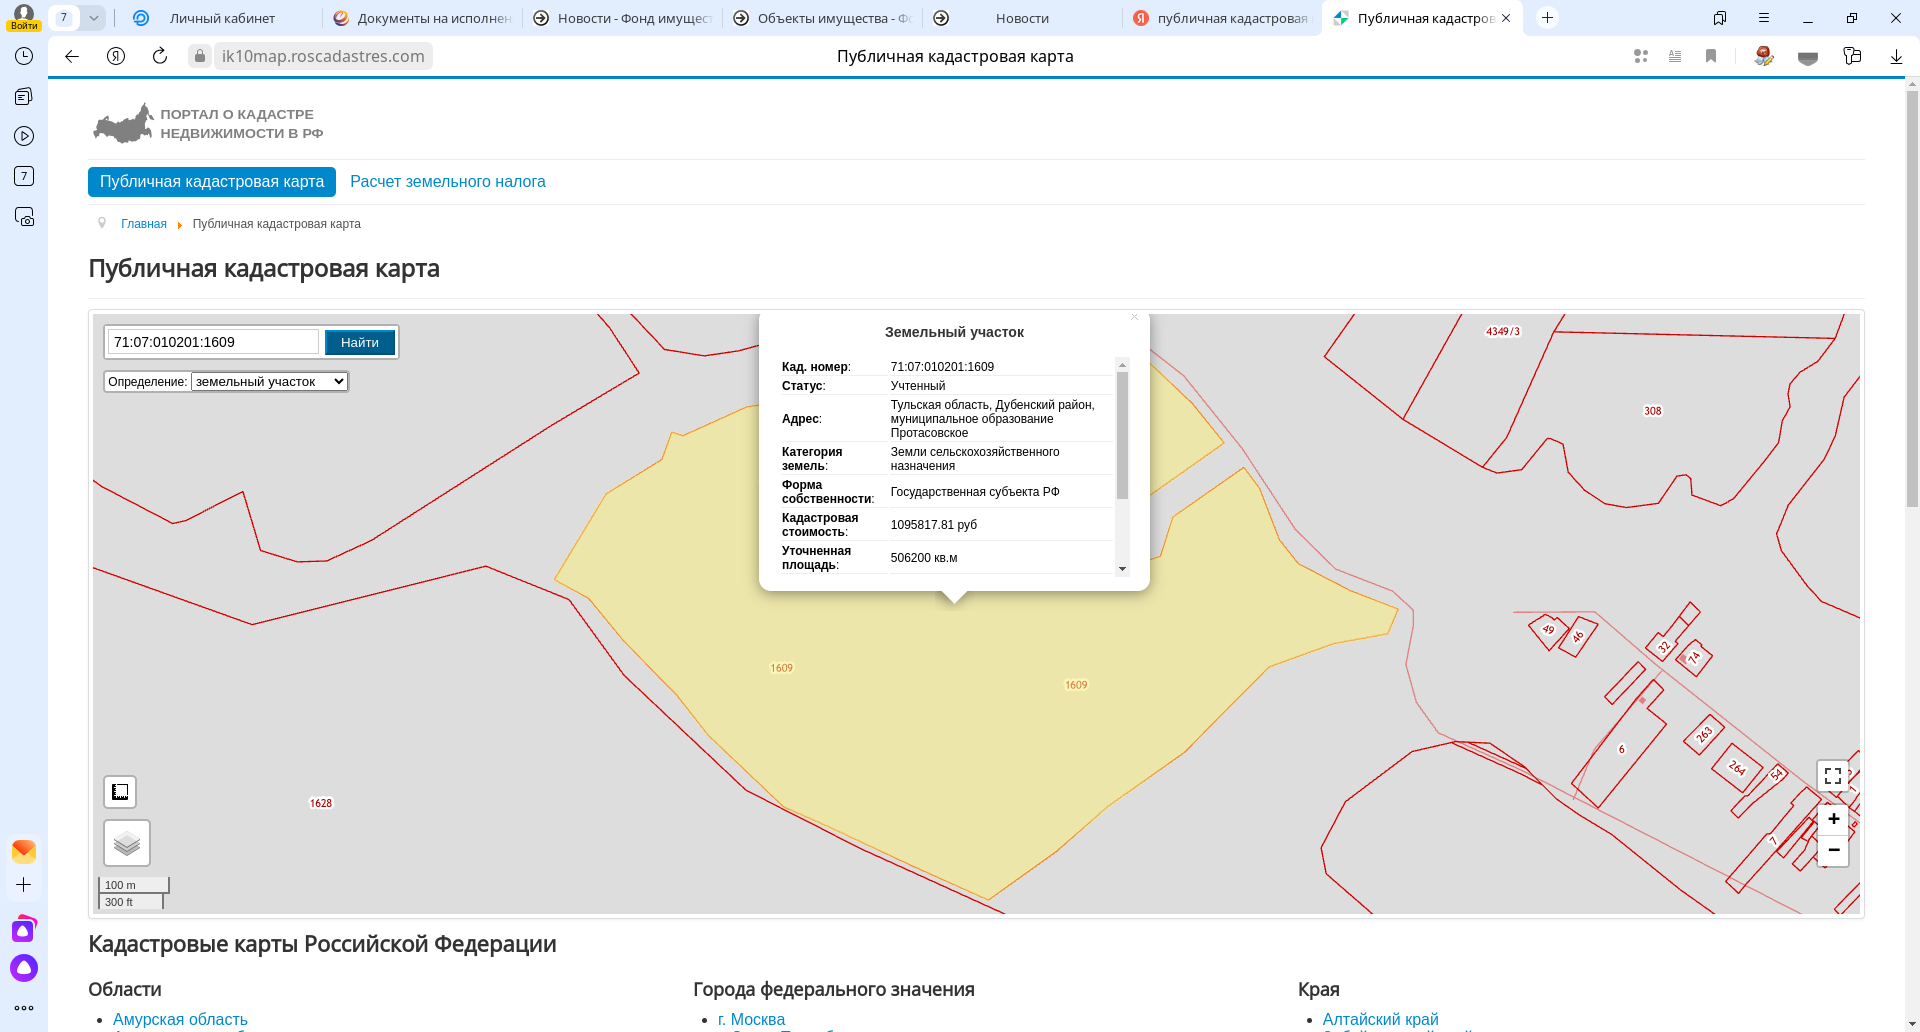Click the cadastral number search field
The height and width of the screenshot is (1032, 1920).
tap(213, 342)
